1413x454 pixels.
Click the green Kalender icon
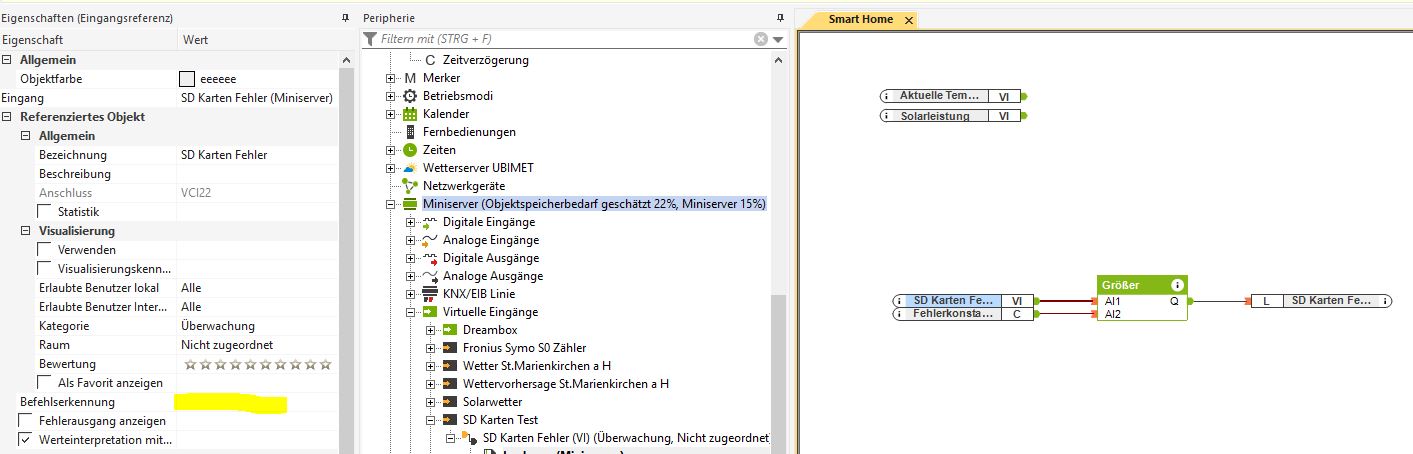(410, 114)
